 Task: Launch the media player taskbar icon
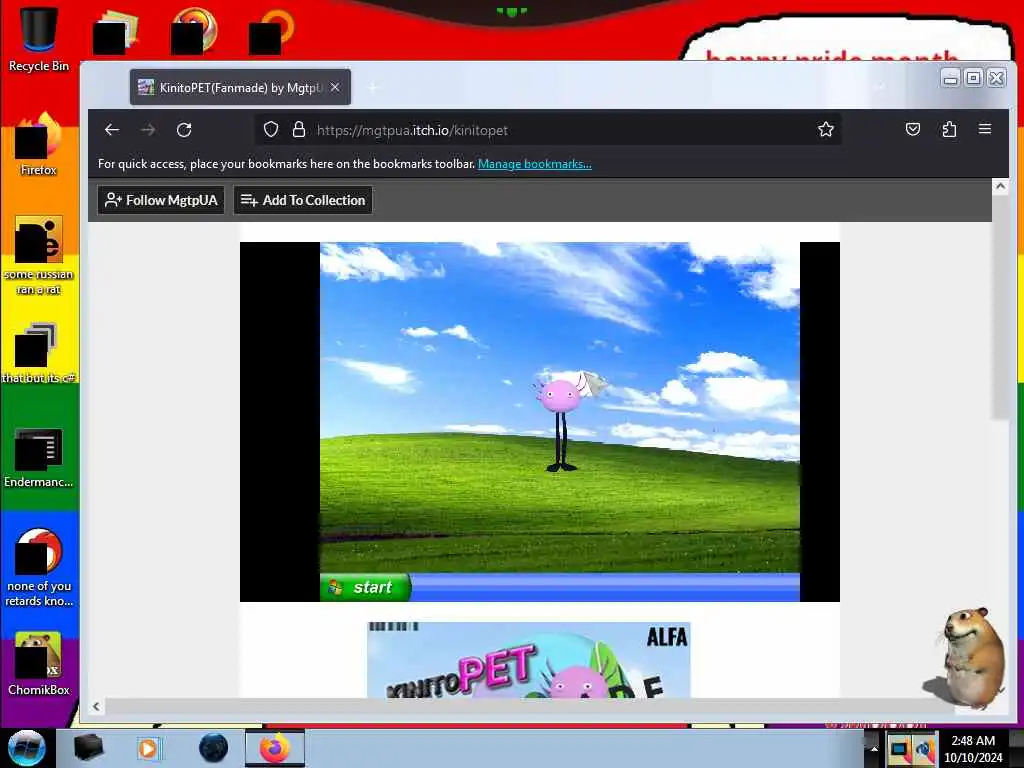tap(149, 748)
